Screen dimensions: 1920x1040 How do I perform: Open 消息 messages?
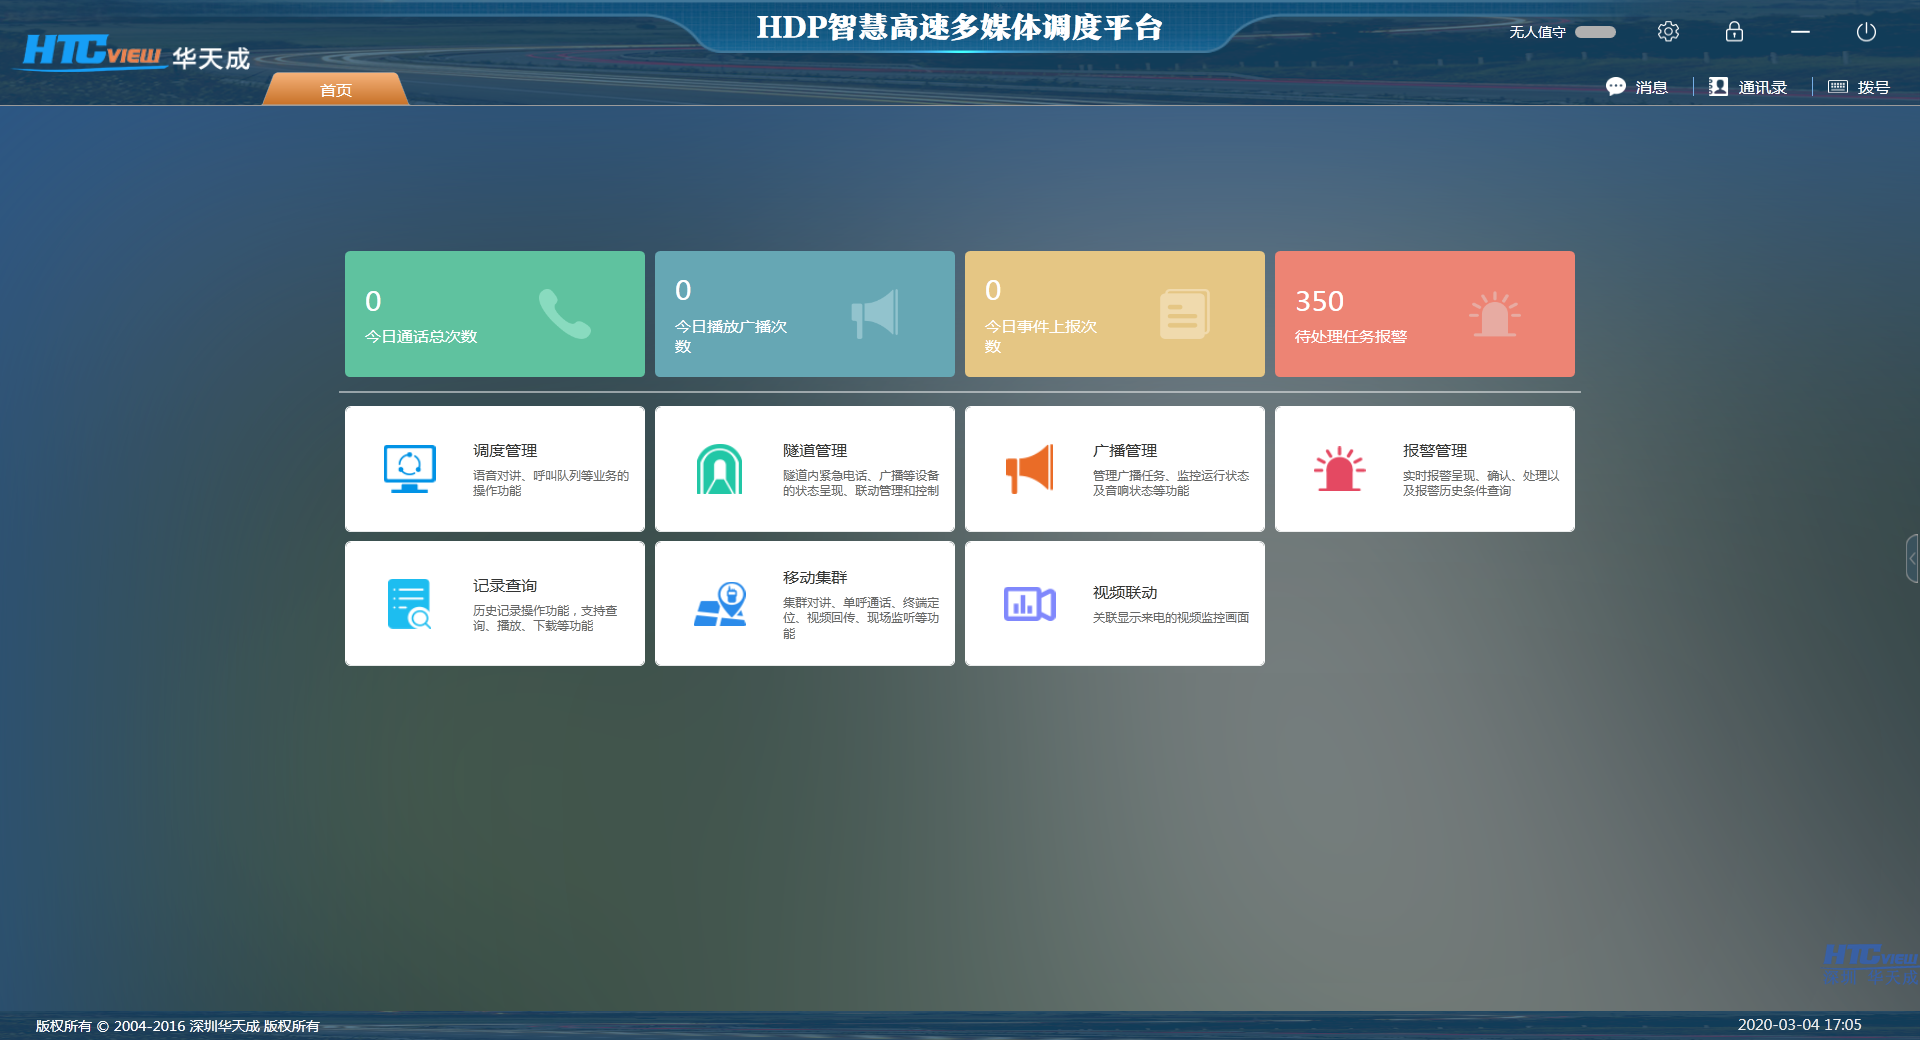[x=1637, y=87]
